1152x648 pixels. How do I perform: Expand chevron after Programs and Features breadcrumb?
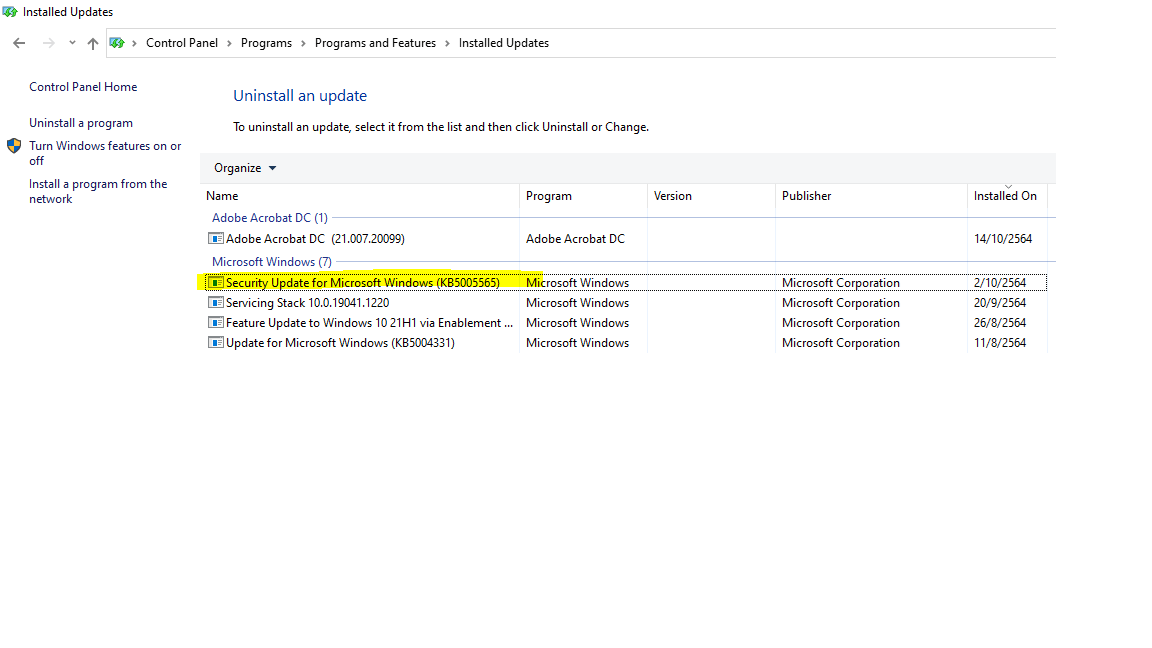[447, 43]
